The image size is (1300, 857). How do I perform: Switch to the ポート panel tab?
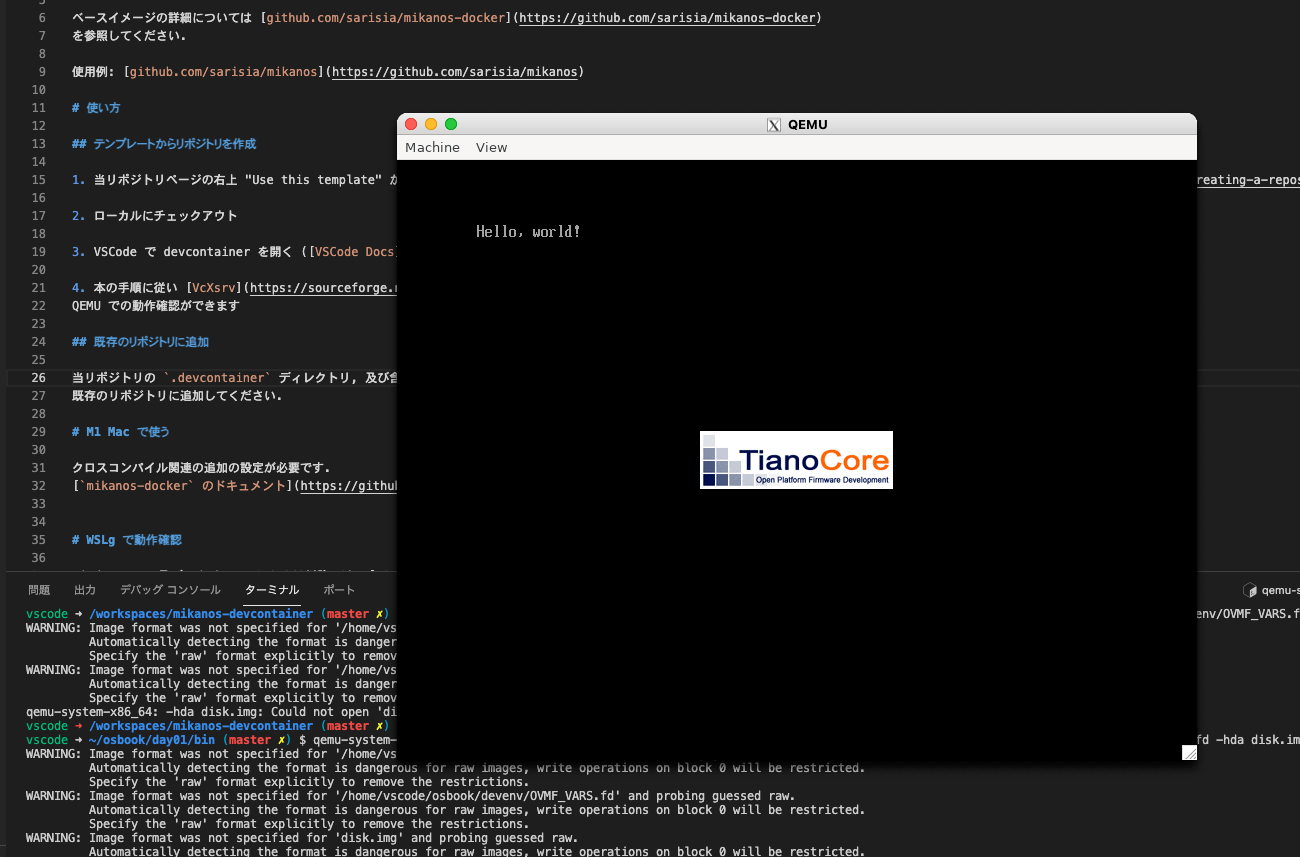339,590
